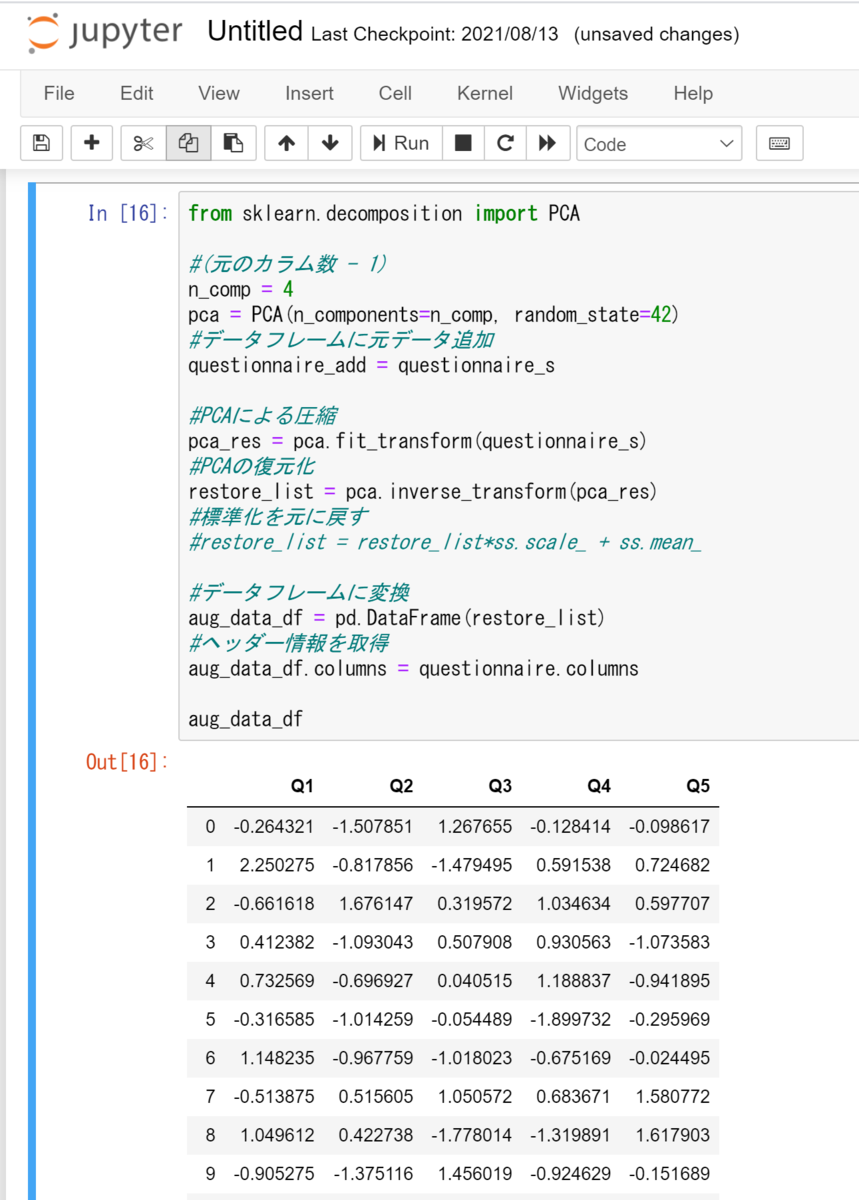Run the current cell with the Run button
The height and width of the screenshot is (1200, 859).
point(399,142)
